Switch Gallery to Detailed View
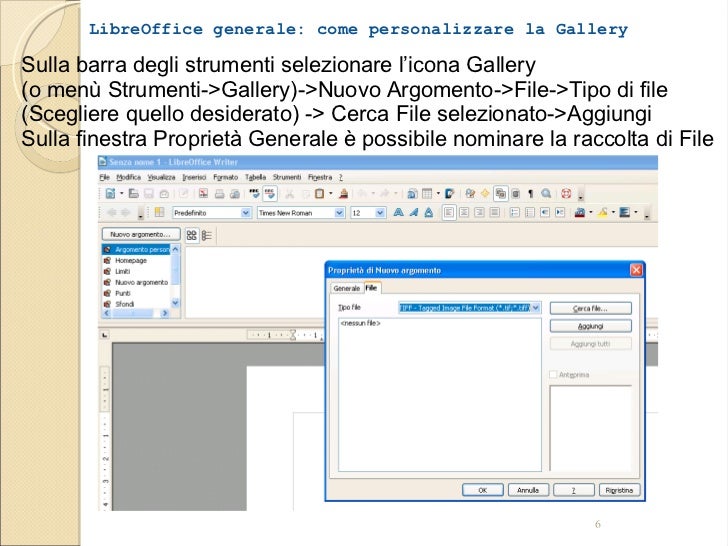This screenshot has width=728, height=546. (x=207, y=235)
